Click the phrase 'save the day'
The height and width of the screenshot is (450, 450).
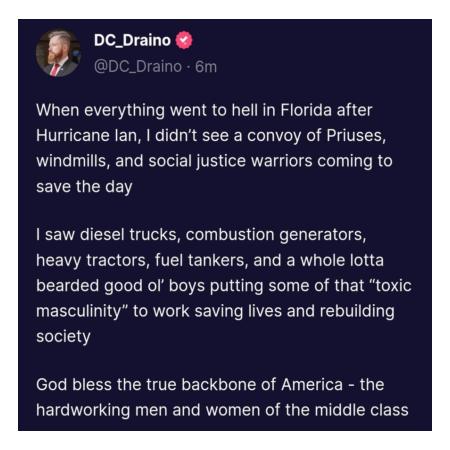84,187
